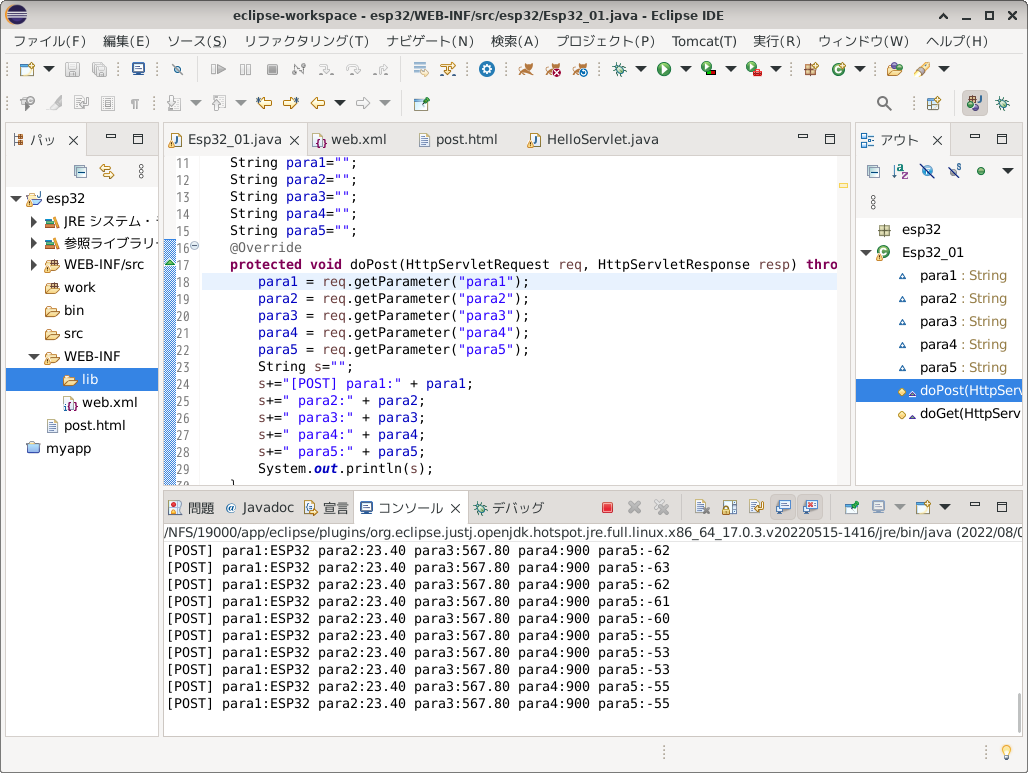Click New Java Class icon

(839, 69)
